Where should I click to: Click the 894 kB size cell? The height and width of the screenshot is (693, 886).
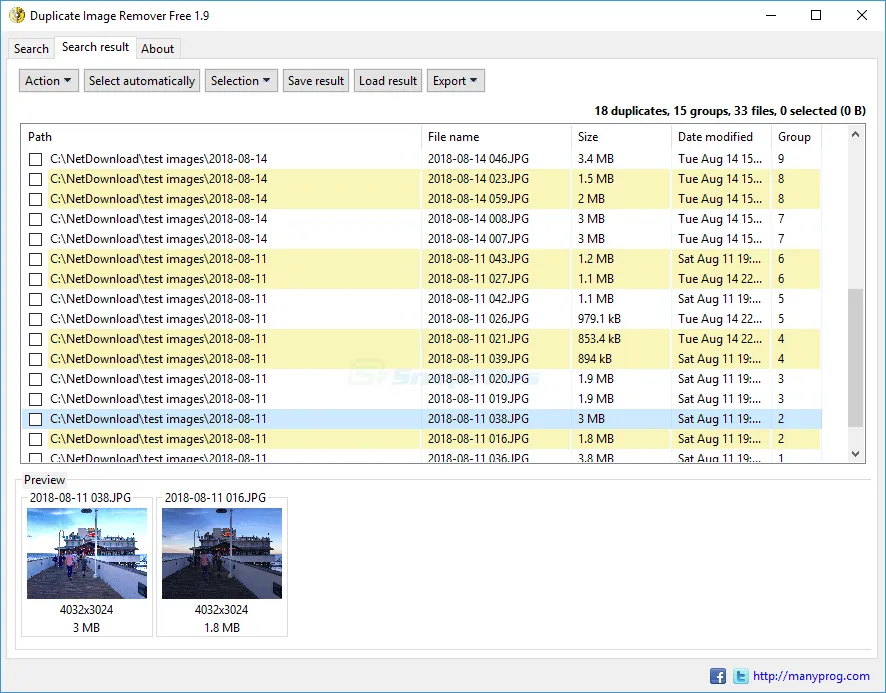594,360
